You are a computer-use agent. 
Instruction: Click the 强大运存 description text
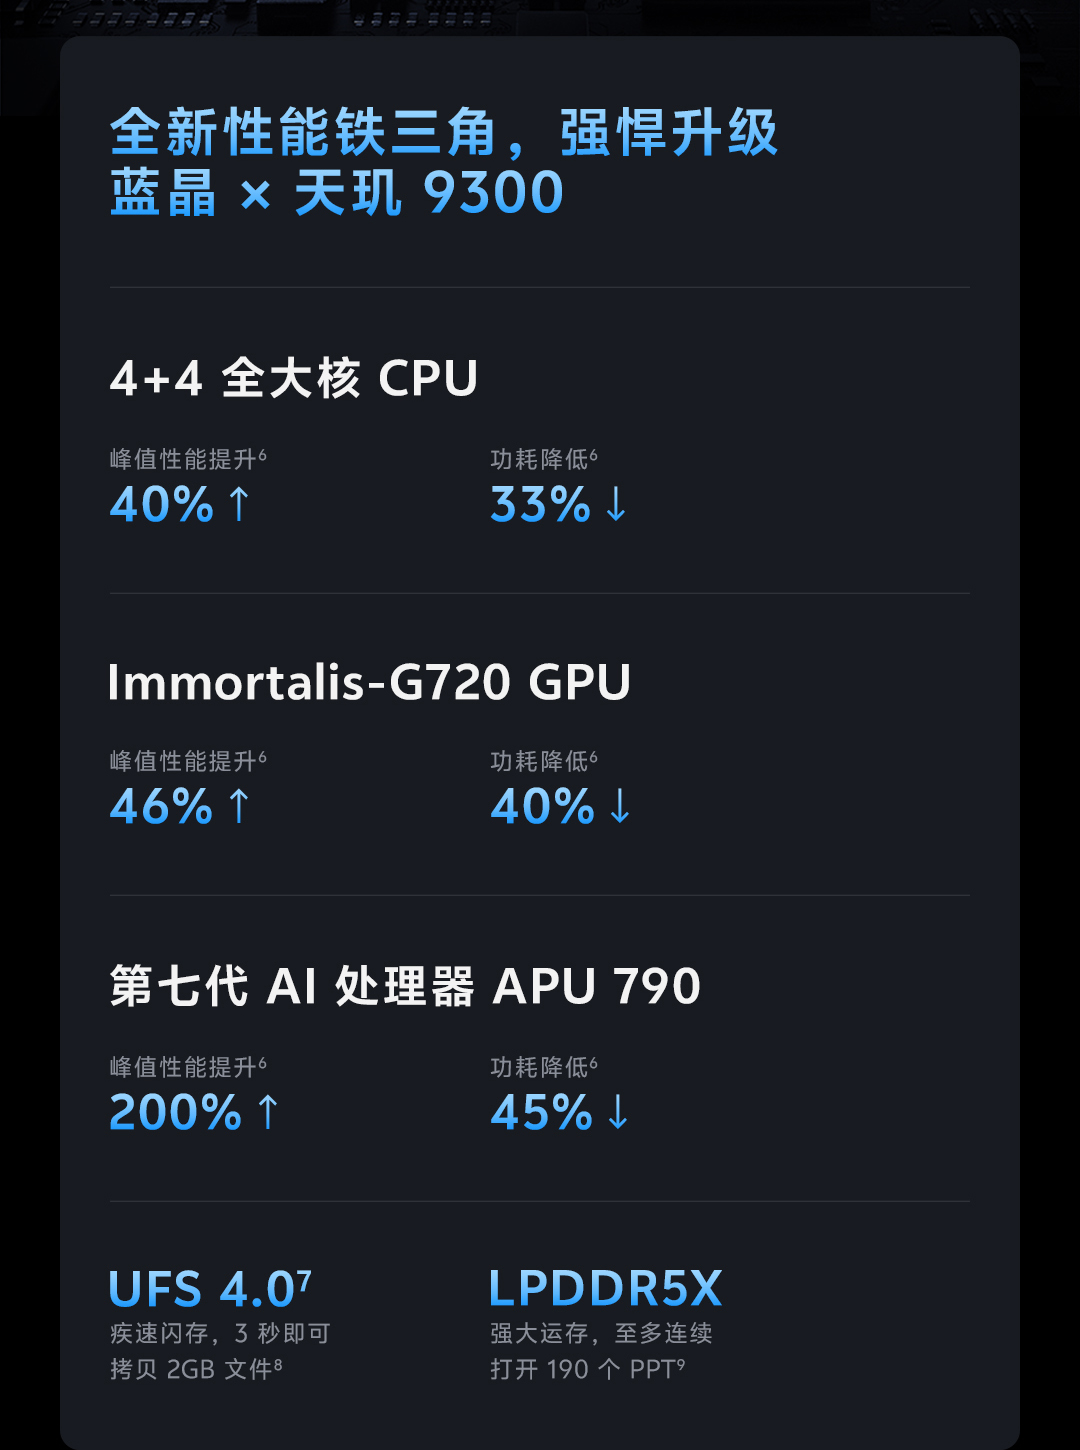pos(601,1334)
